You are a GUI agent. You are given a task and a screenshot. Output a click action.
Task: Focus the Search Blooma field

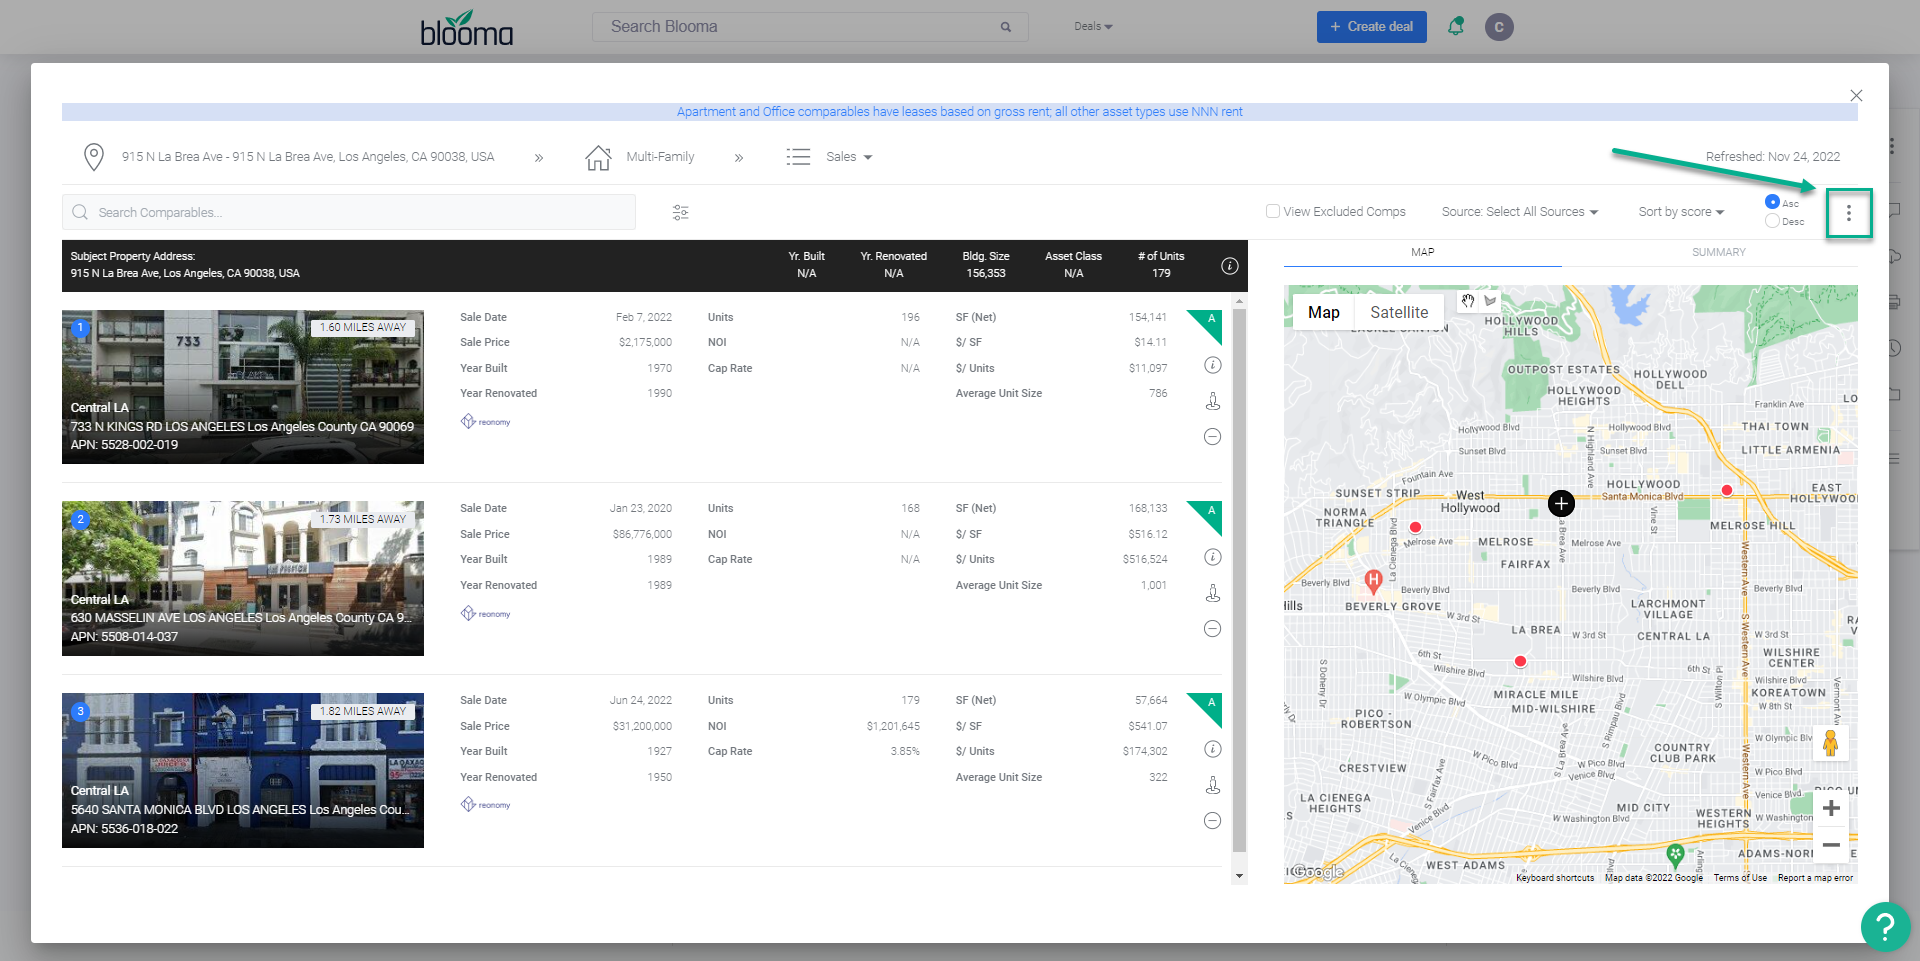pyautogui.click(x=810, y=27)
